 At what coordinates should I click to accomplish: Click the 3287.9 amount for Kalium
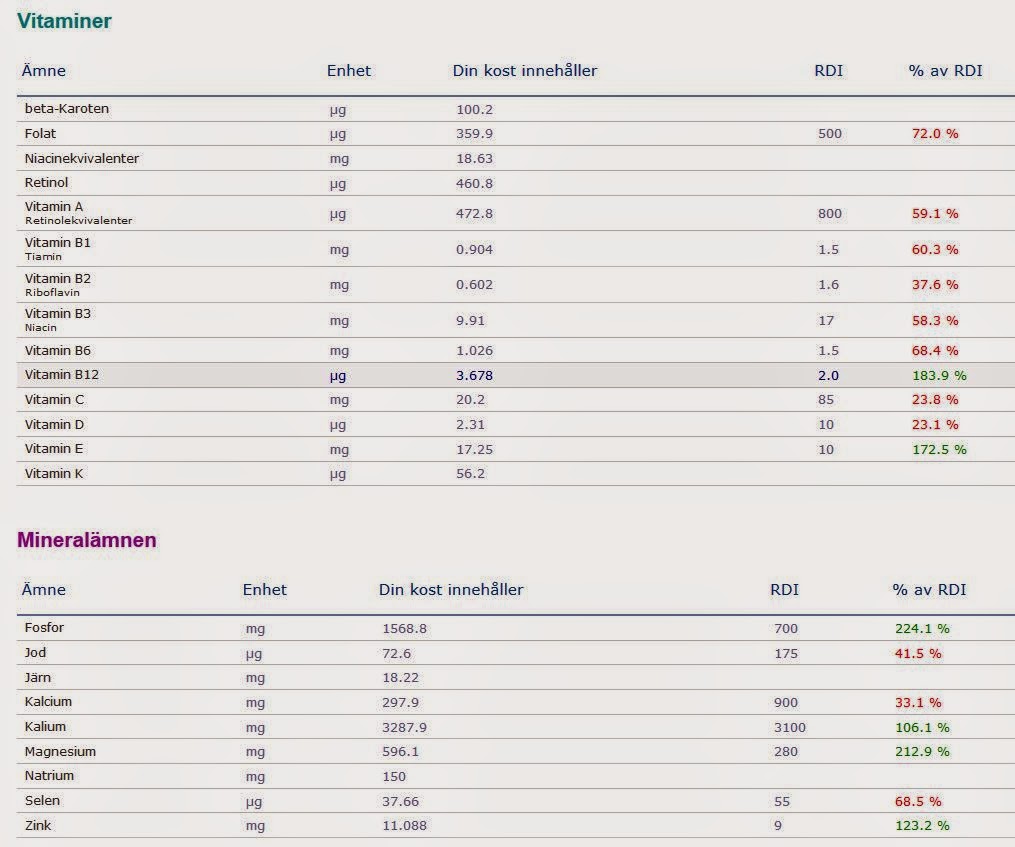405,727
